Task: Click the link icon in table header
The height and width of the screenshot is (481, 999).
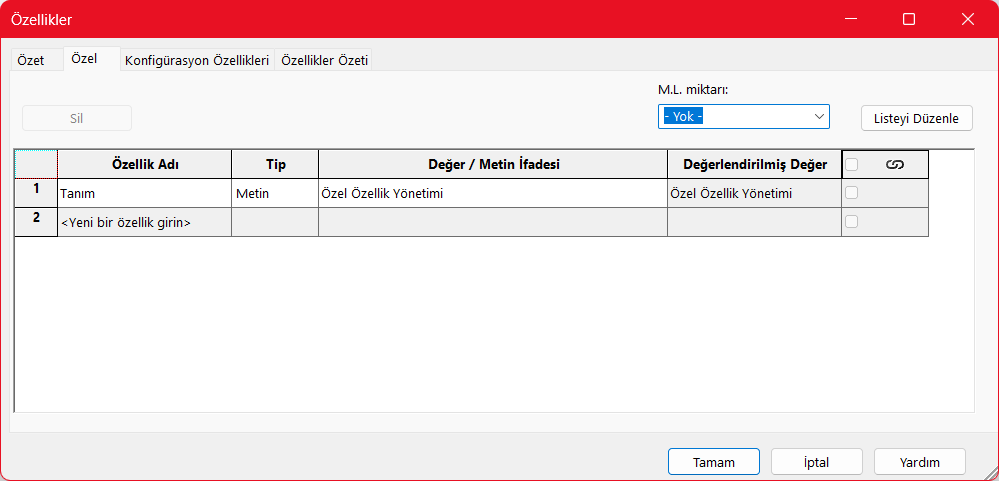Action: tap(895, 164)
